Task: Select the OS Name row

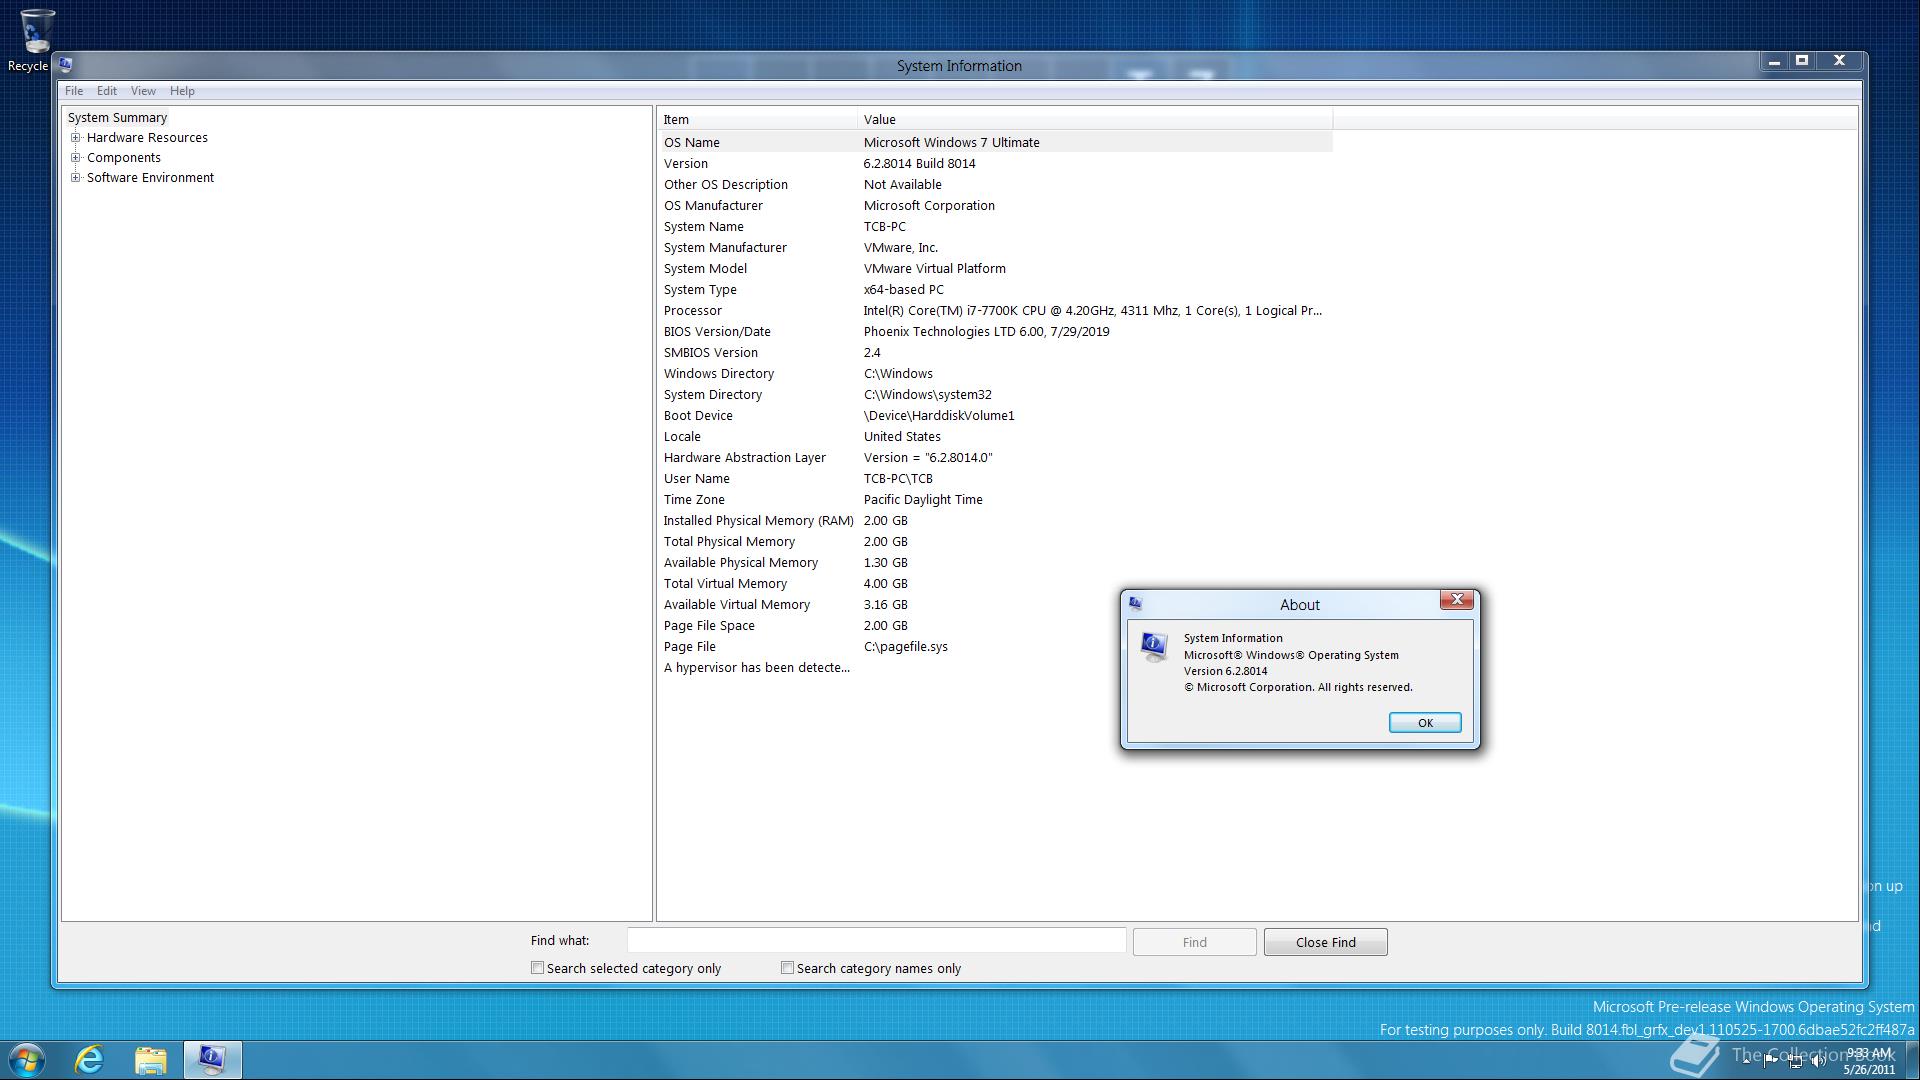Action: click(995, 143)
